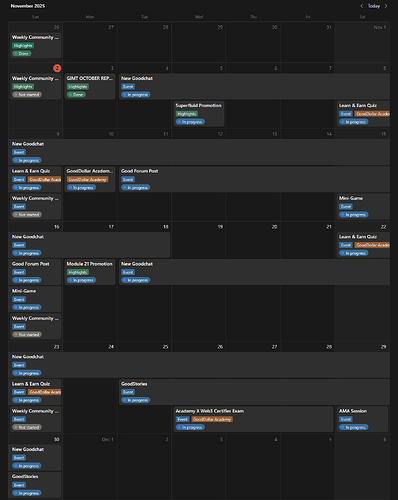Open Mini-Game event on November 15
Screen dimensions: 398x500
coord(363,206)
